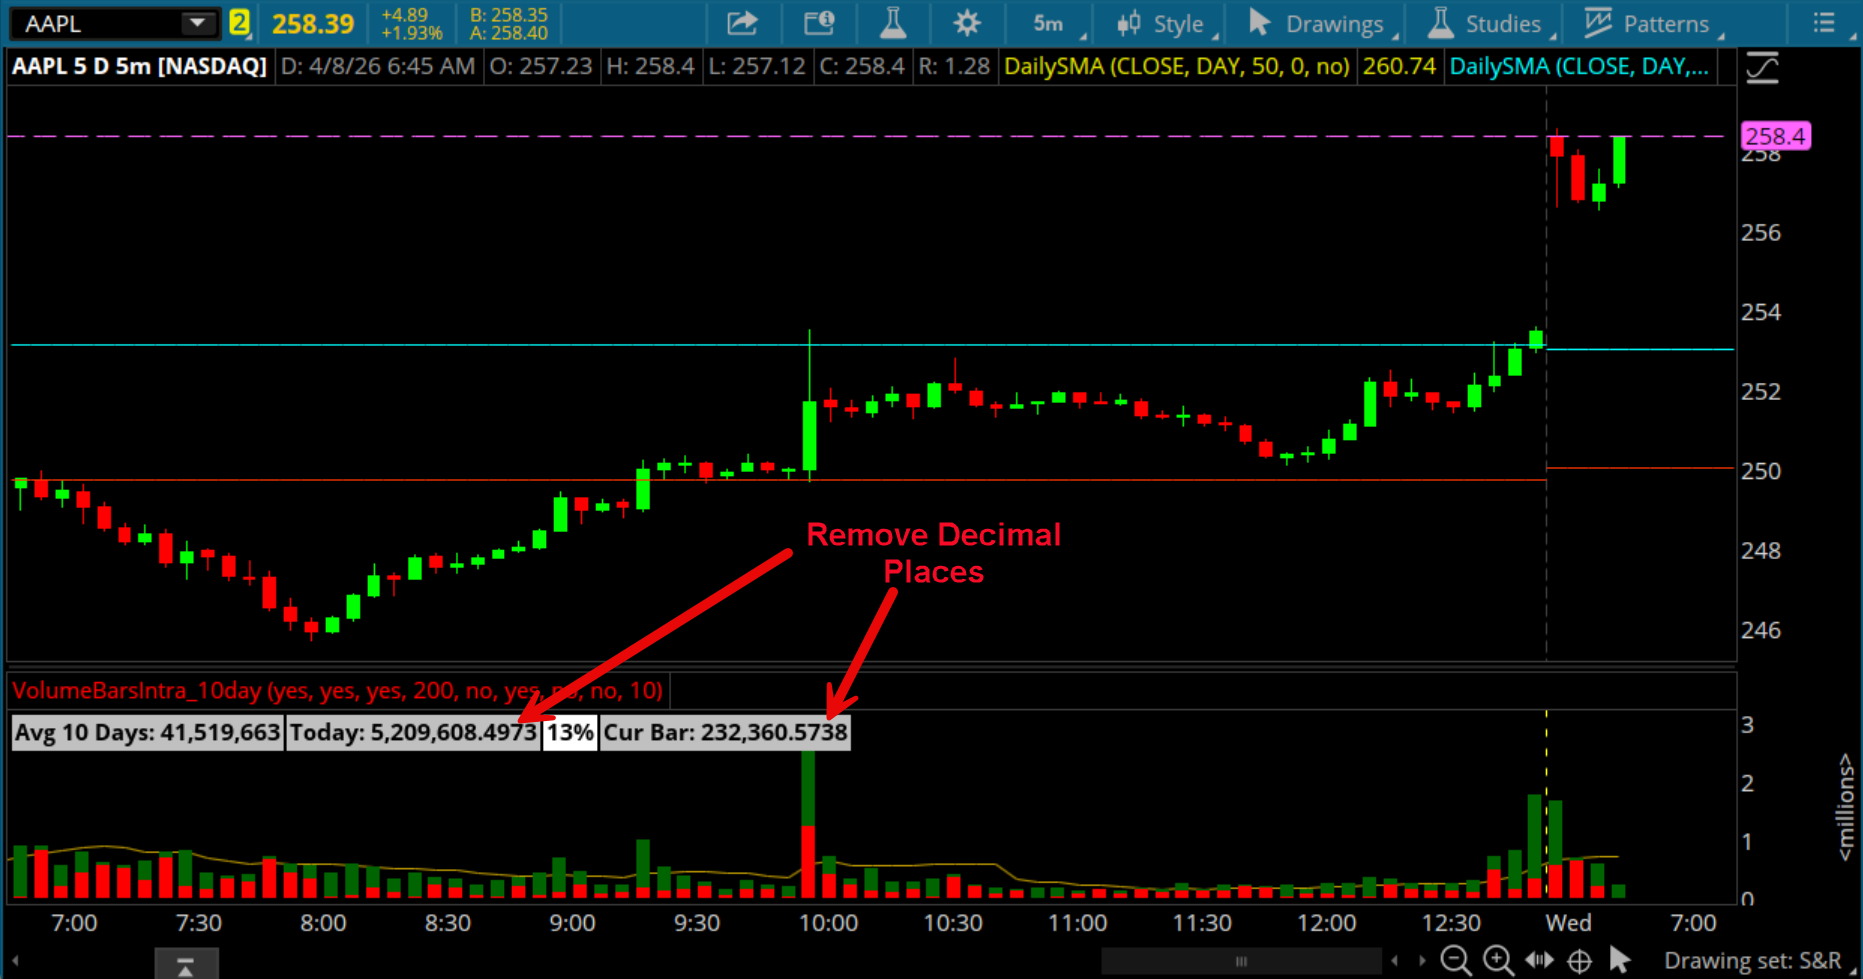
Task: Click the 258.4 price bubble on axis
Action: point(1775,136)
